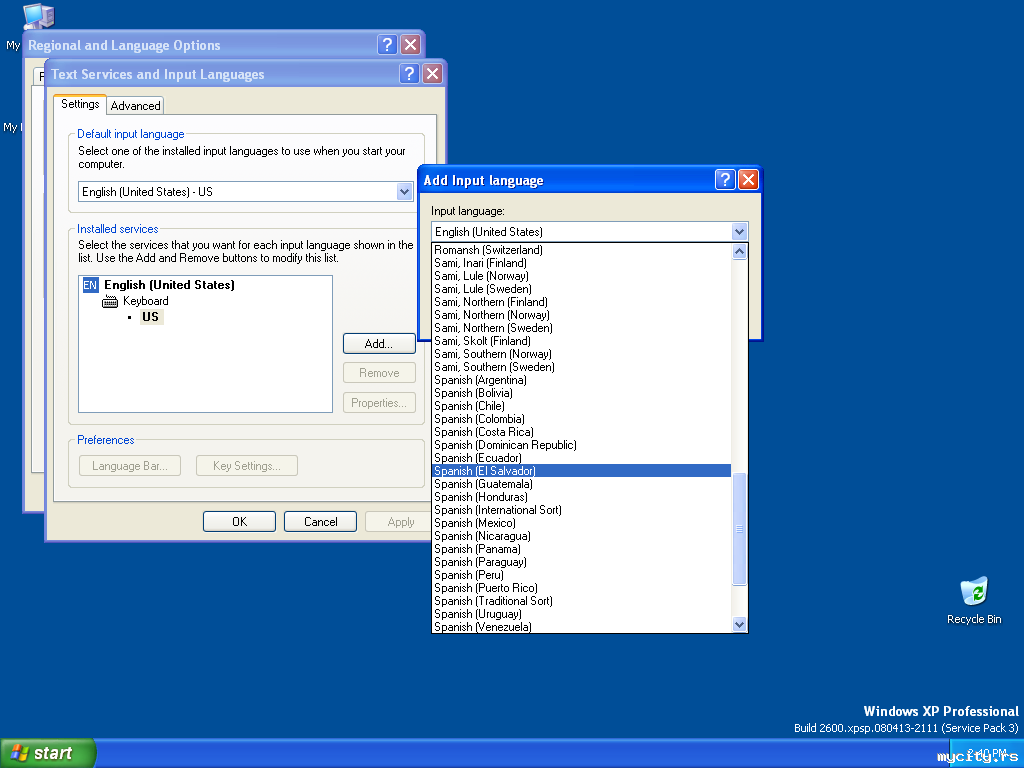Choose Spanish (Ecuador)
Image resolution: width=1024 pixels, height=768 pixels.
[581, 458]
